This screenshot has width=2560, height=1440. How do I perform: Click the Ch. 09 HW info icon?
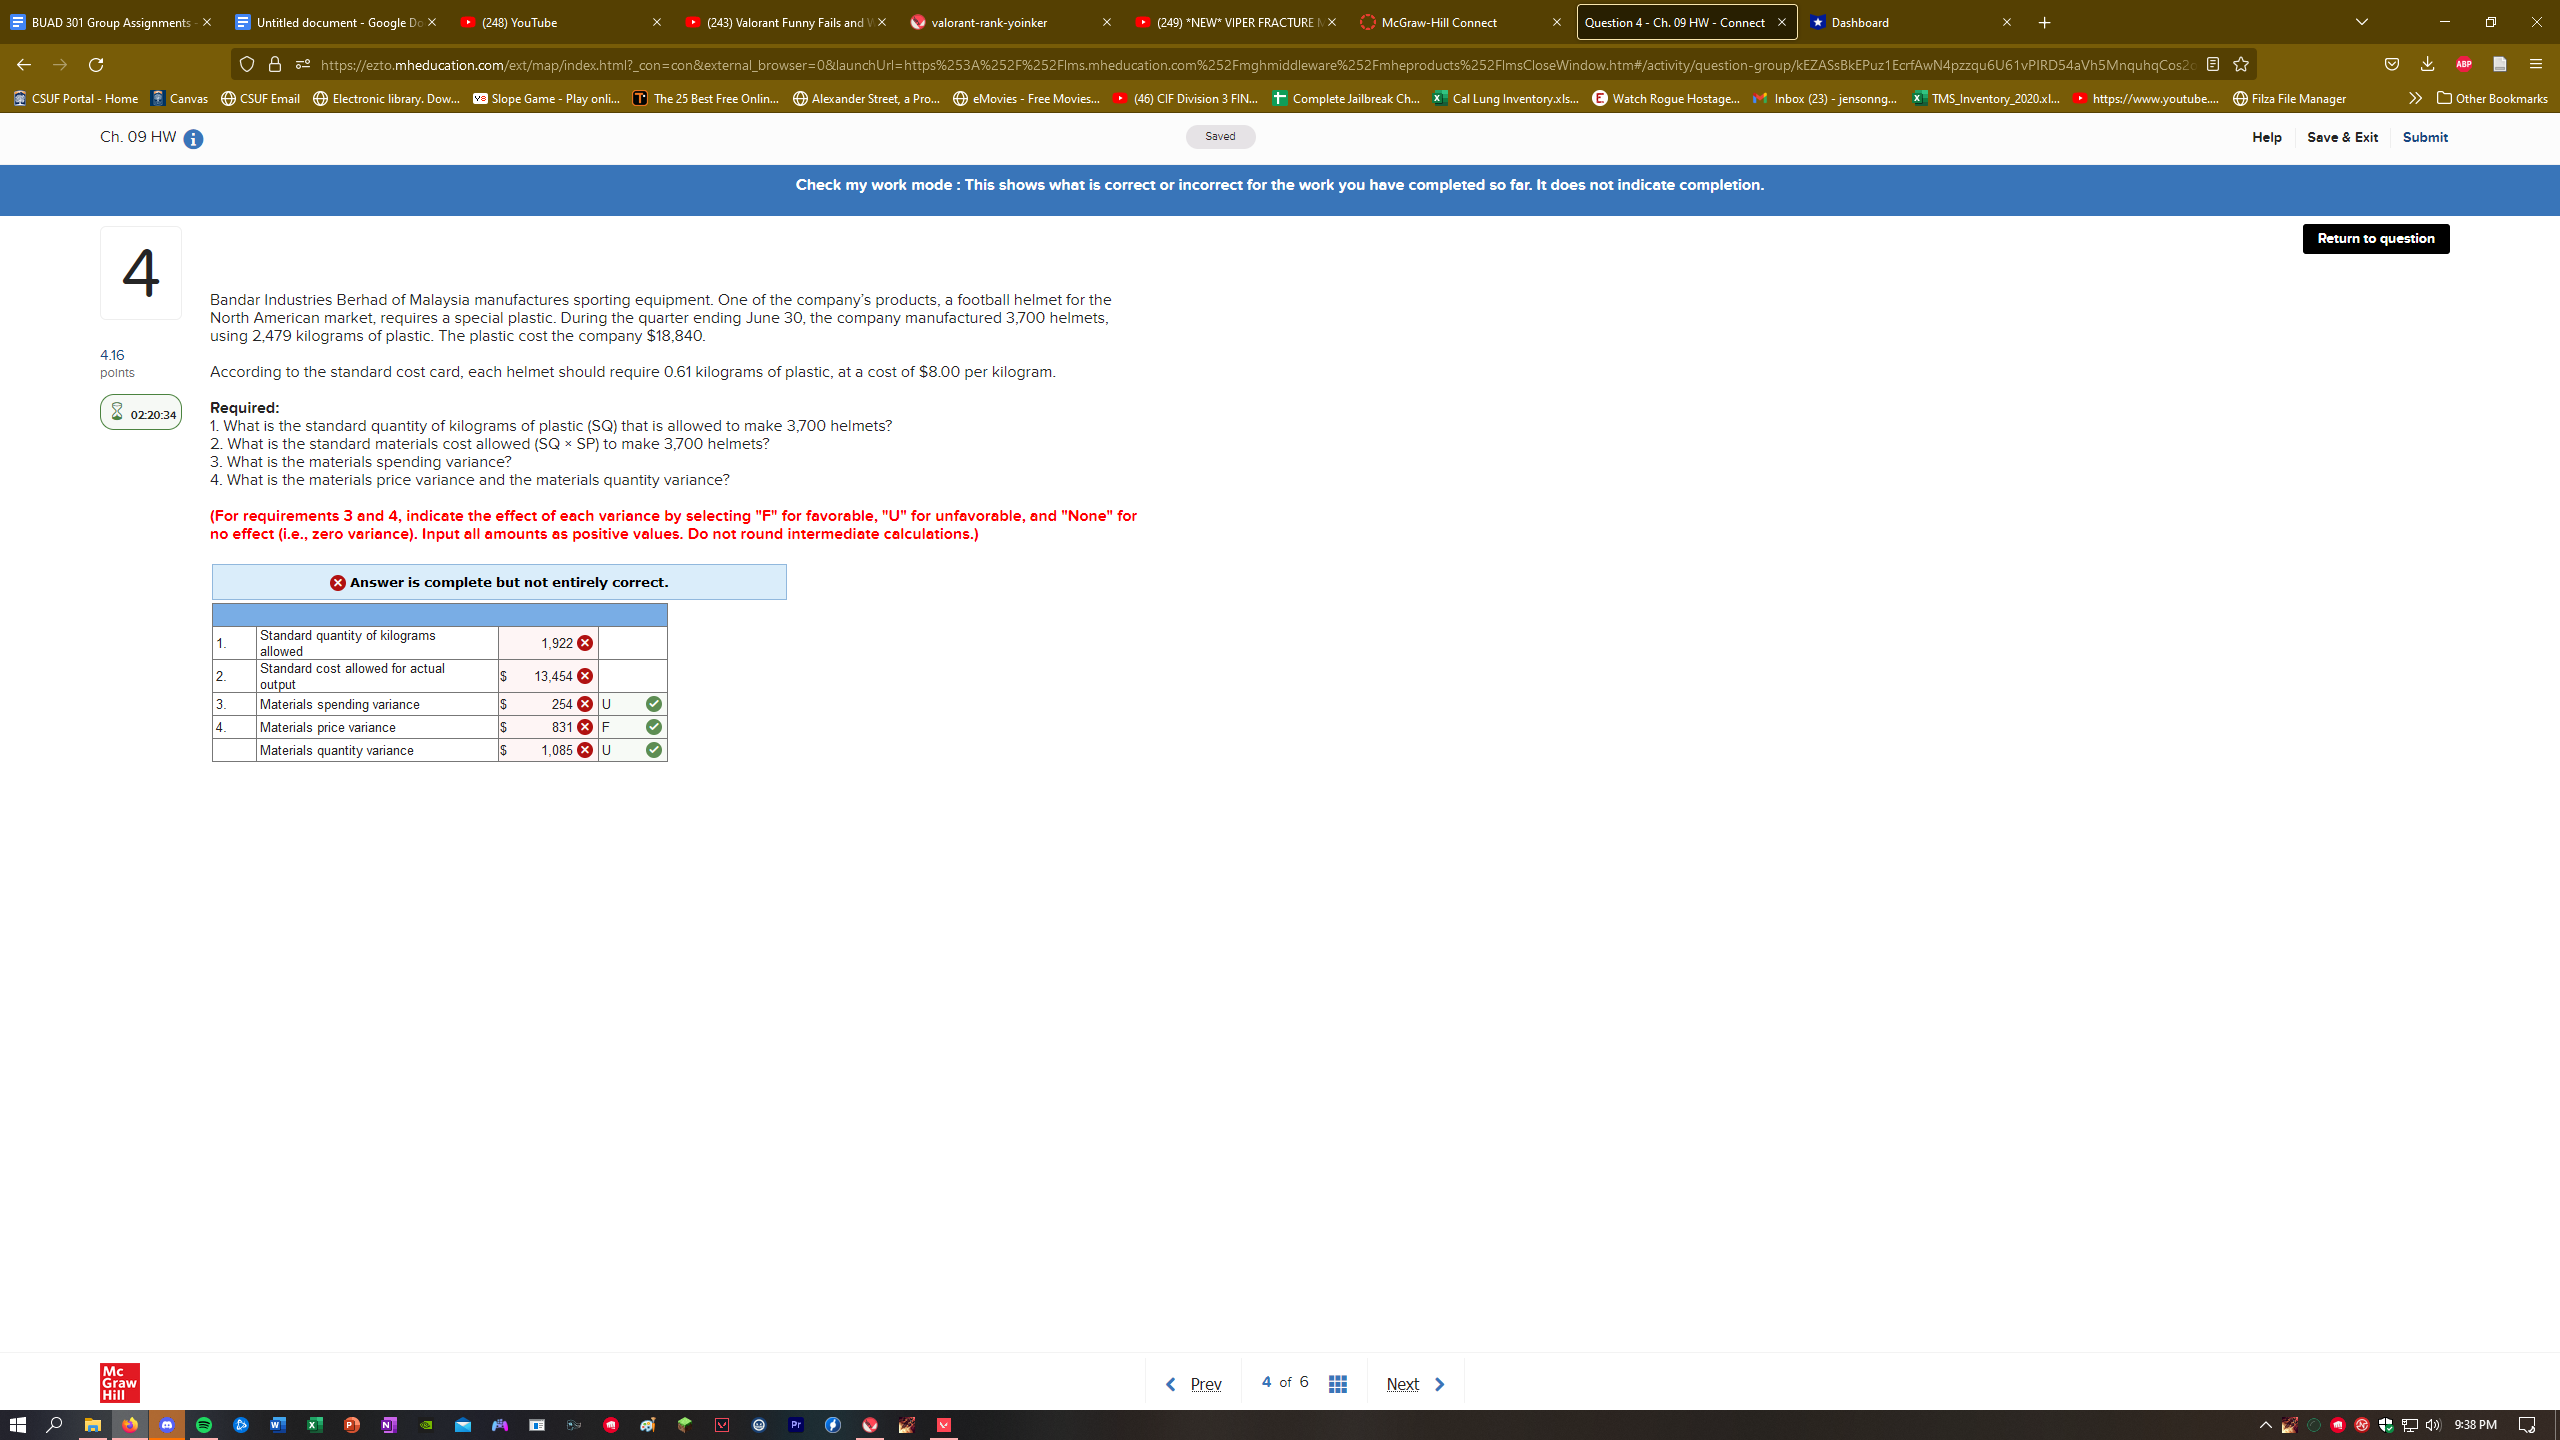[193, 139]
